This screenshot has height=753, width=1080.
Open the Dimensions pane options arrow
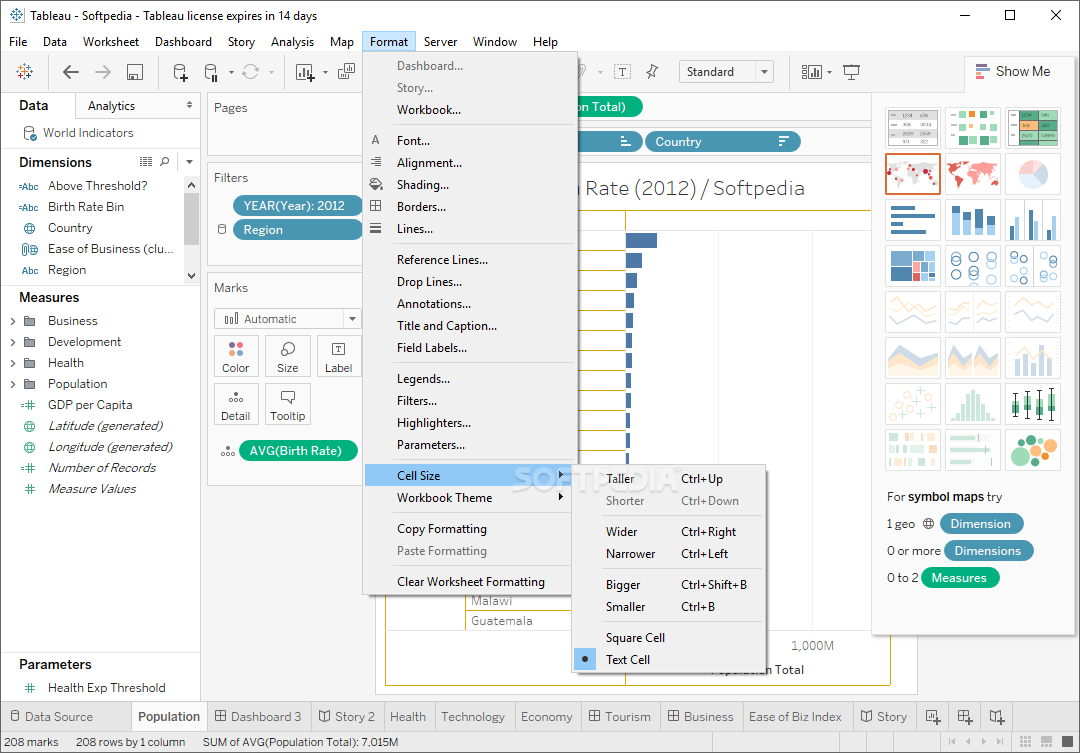189,162
